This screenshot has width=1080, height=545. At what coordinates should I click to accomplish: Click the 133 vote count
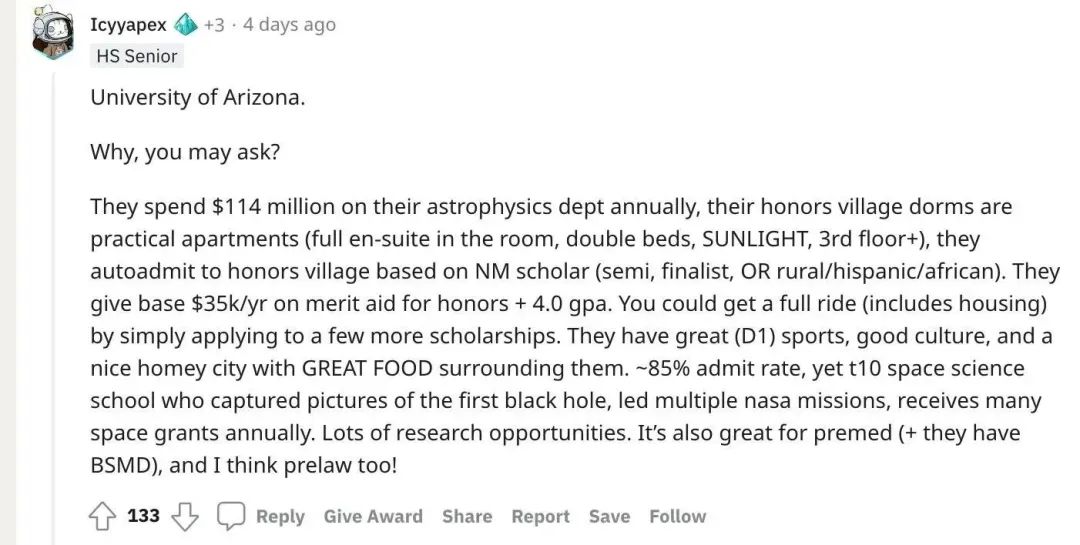143,516
